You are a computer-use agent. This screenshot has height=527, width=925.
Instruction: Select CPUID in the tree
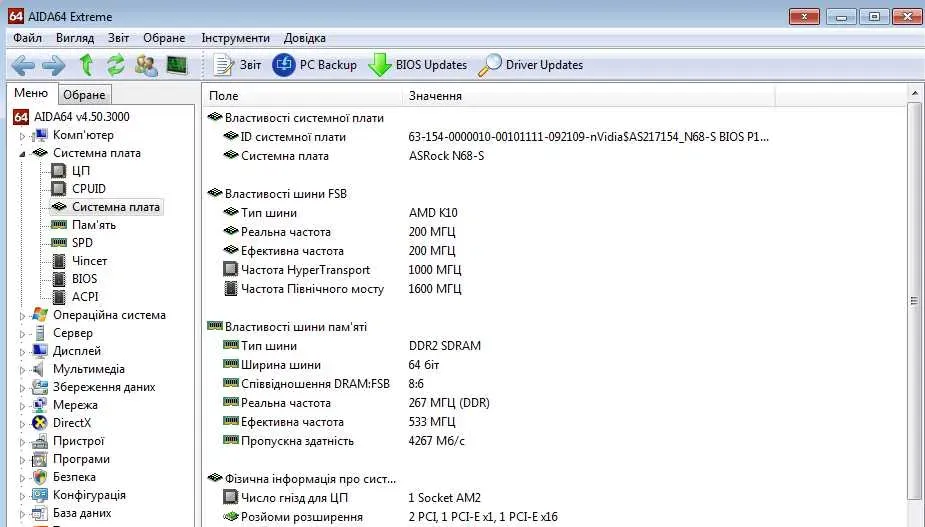(x=88, y=189)
